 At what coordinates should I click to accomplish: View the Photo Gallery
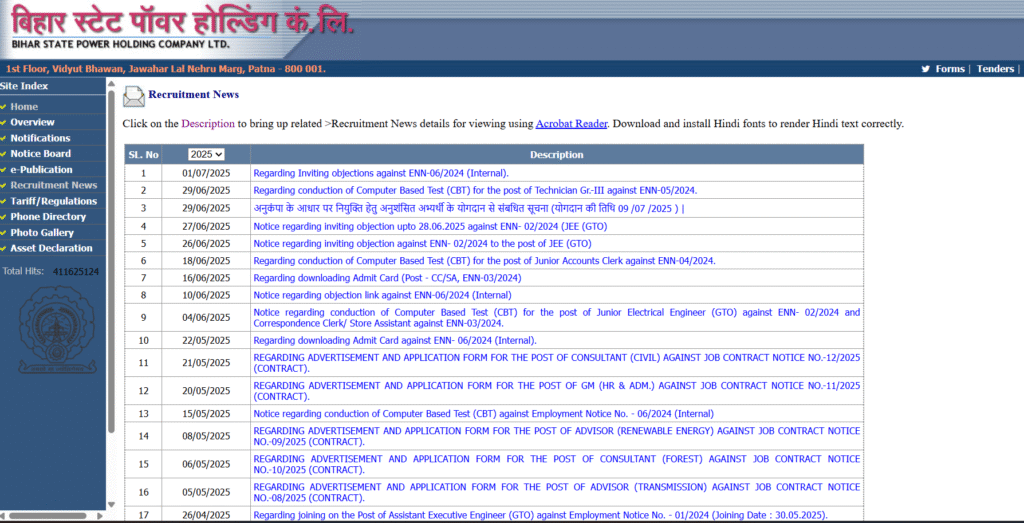(42, 232)
